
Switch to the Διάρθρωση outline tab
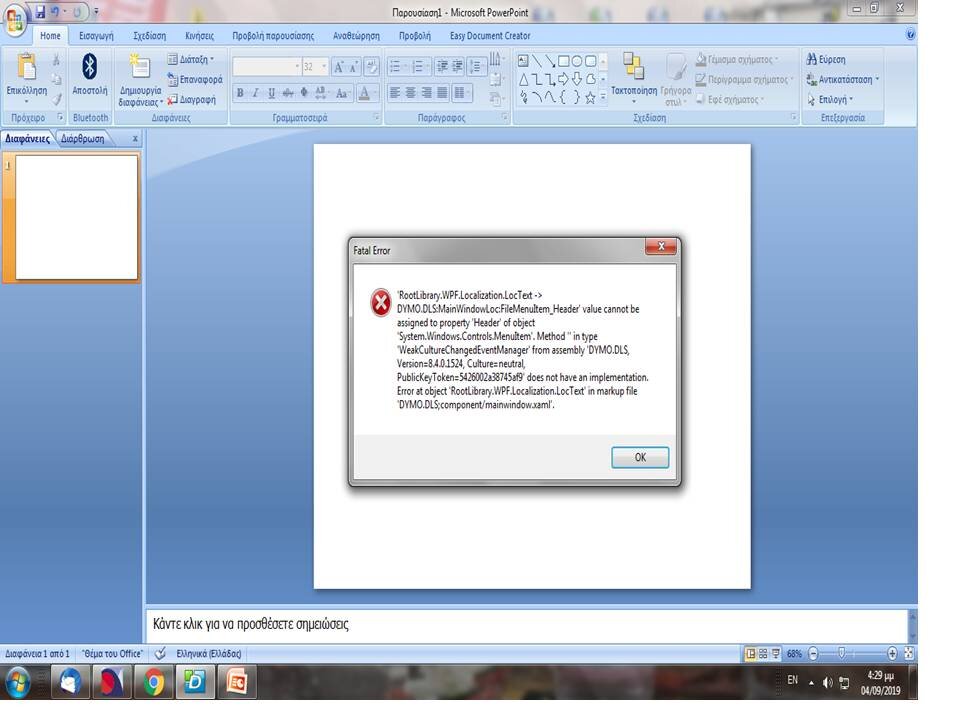pos(83,139)
